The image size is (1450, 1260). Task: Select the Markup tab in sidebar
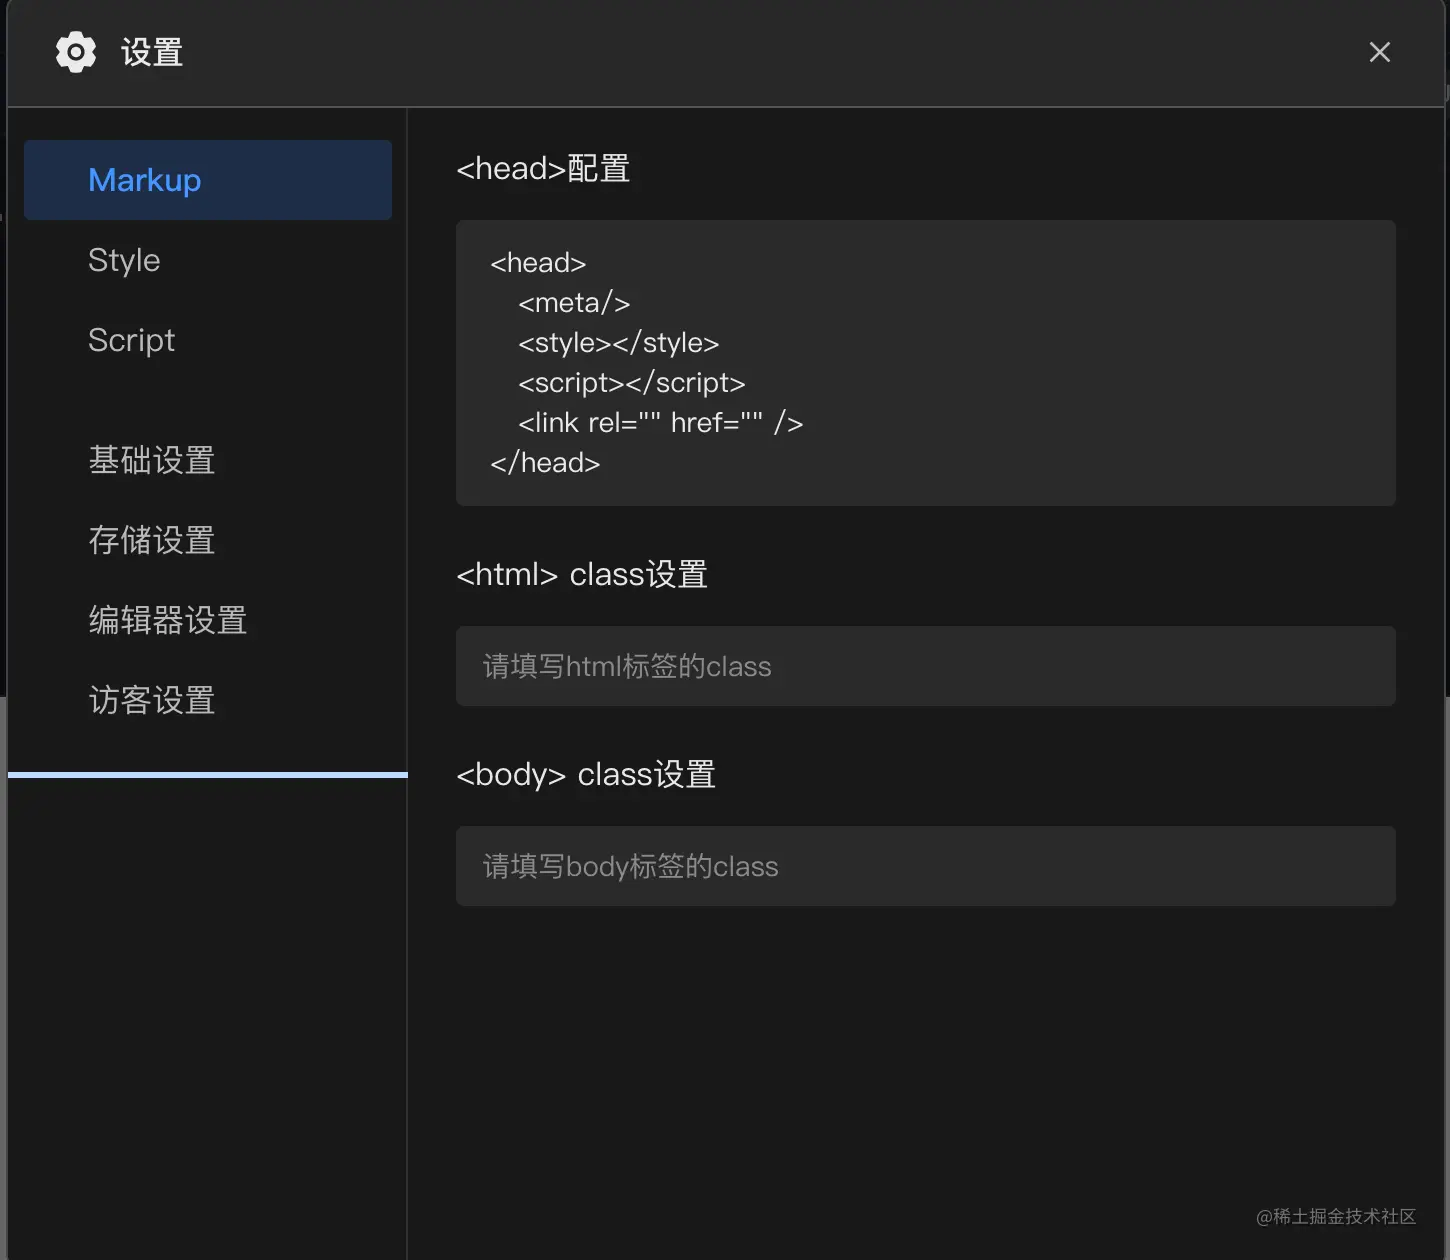(208, 180)
